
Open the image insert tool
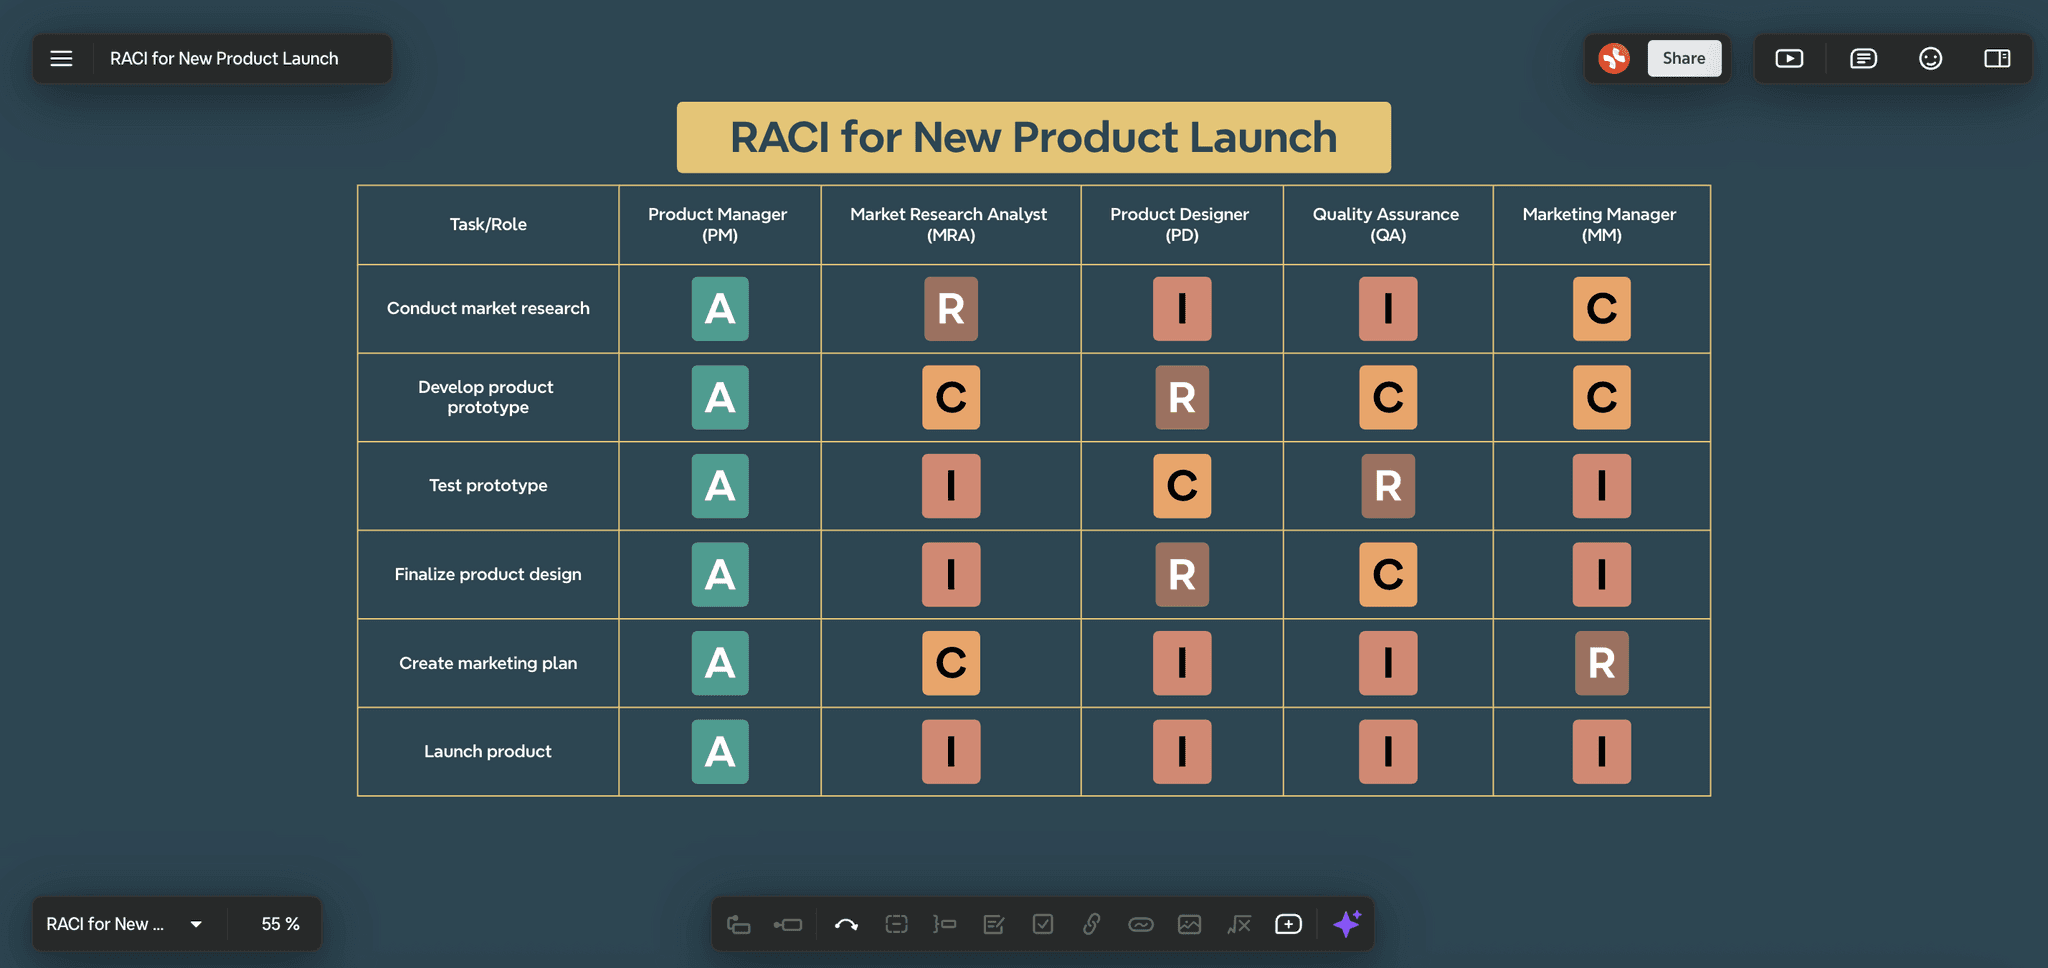1189,924
